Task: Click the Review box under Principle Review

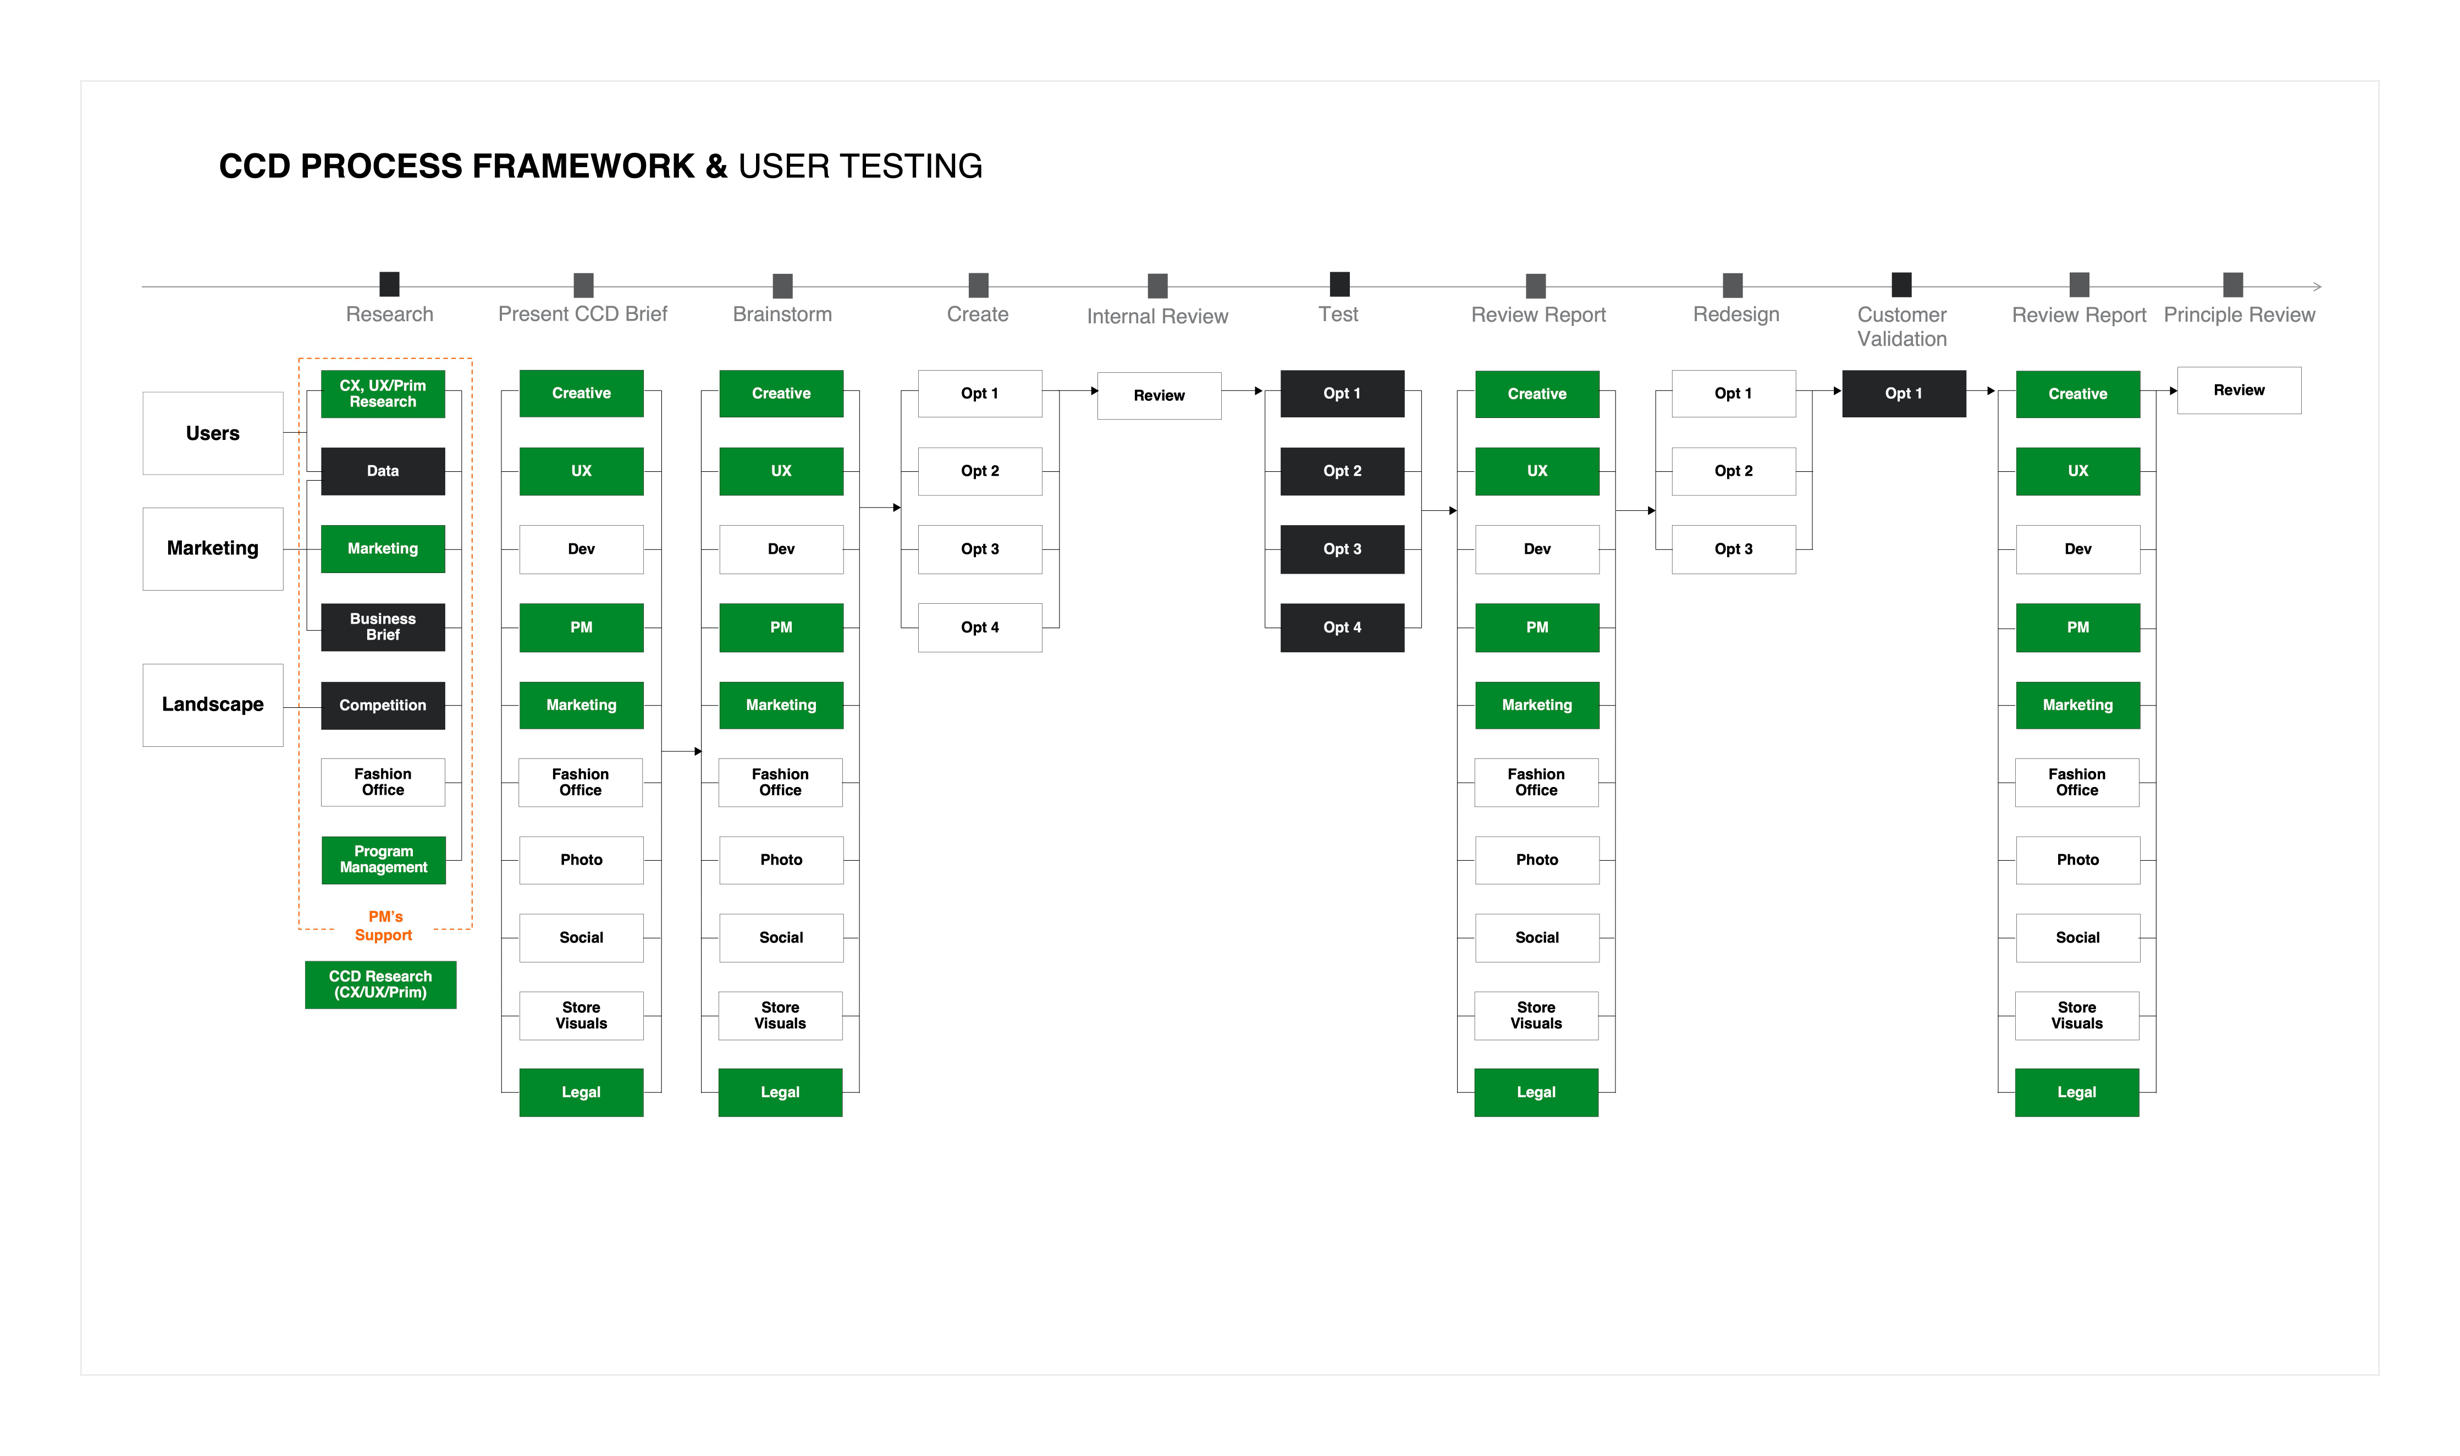Action: [x=2238, y=390]
